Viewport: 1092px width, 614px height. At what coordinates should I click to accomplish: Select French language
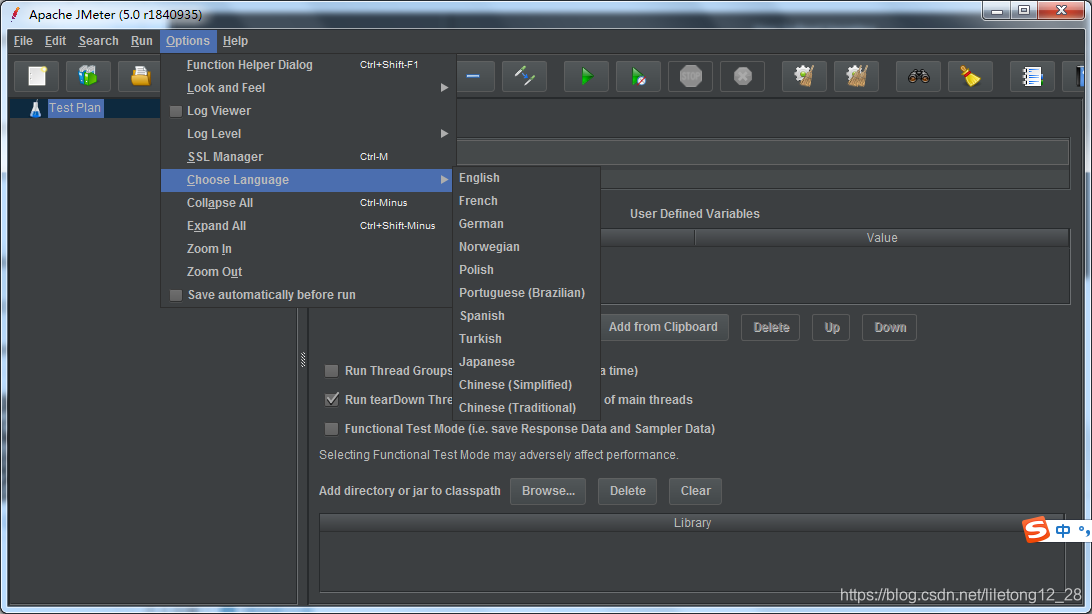click(526, 200)
